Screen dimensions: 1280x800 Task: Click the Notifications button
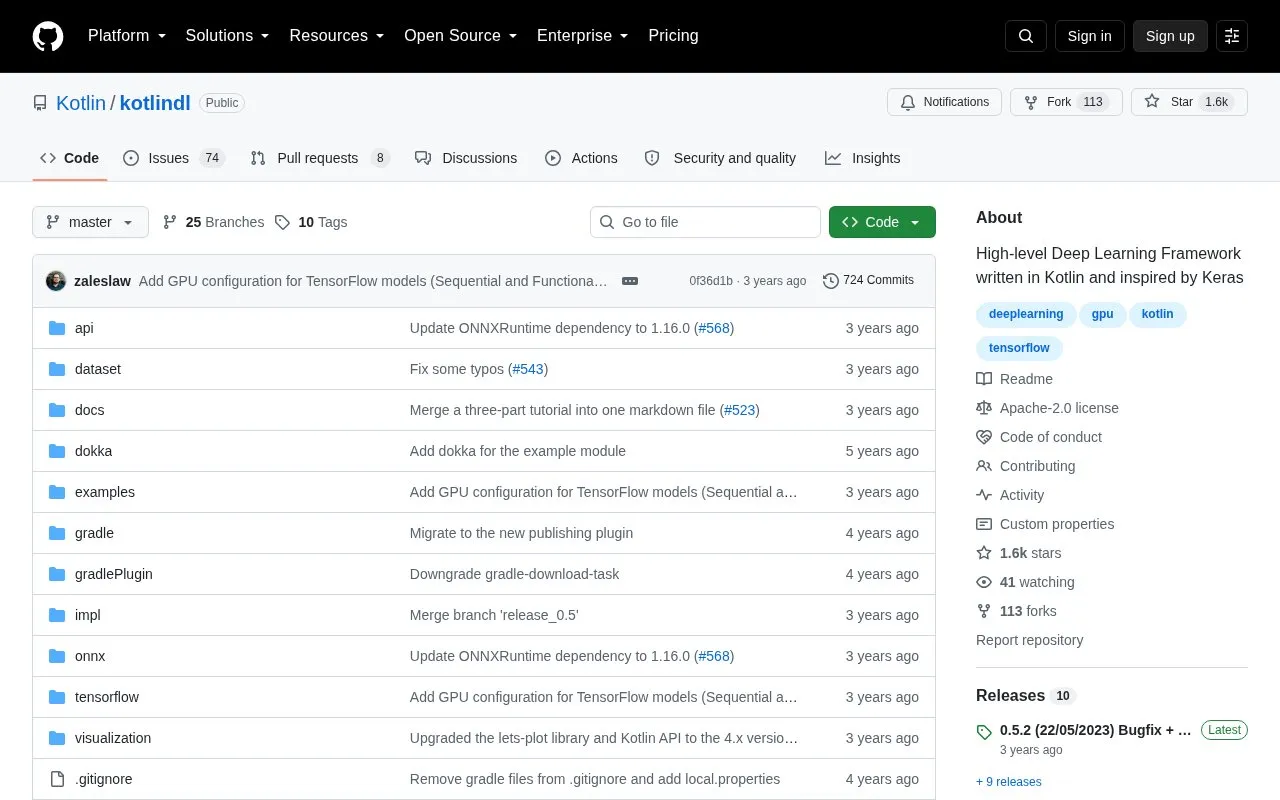[944, 102]
